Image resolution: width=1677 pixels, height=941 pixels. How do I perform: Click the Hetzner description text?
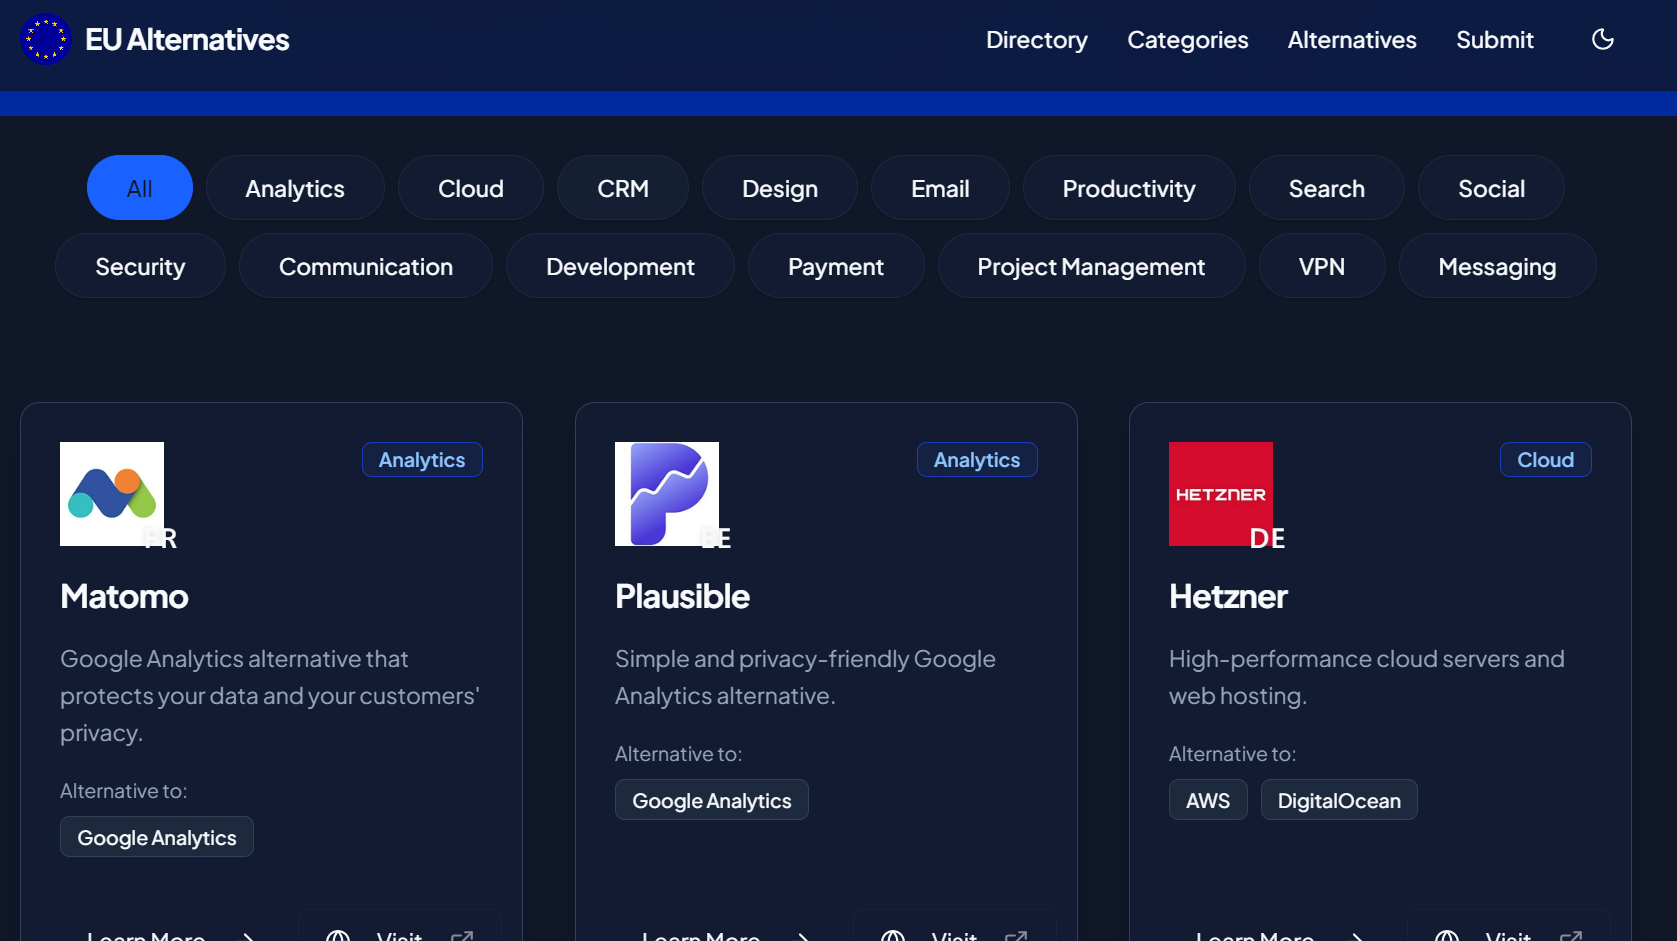point(1366,677)
